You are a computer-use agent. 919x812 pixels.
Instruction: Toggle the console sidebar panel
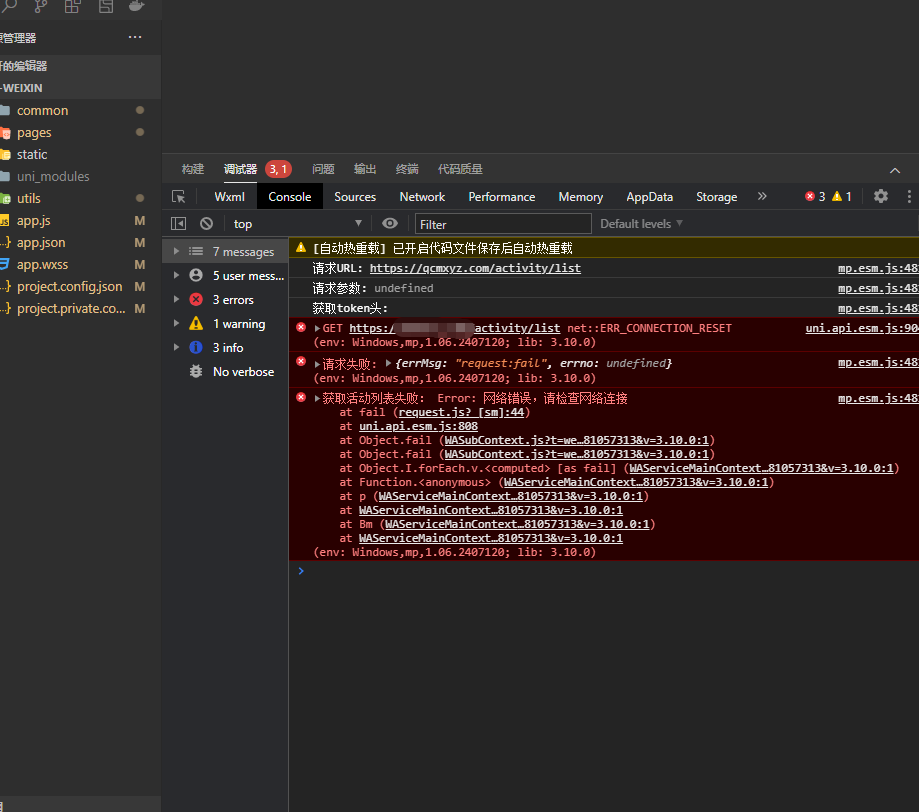pos(178,223)
